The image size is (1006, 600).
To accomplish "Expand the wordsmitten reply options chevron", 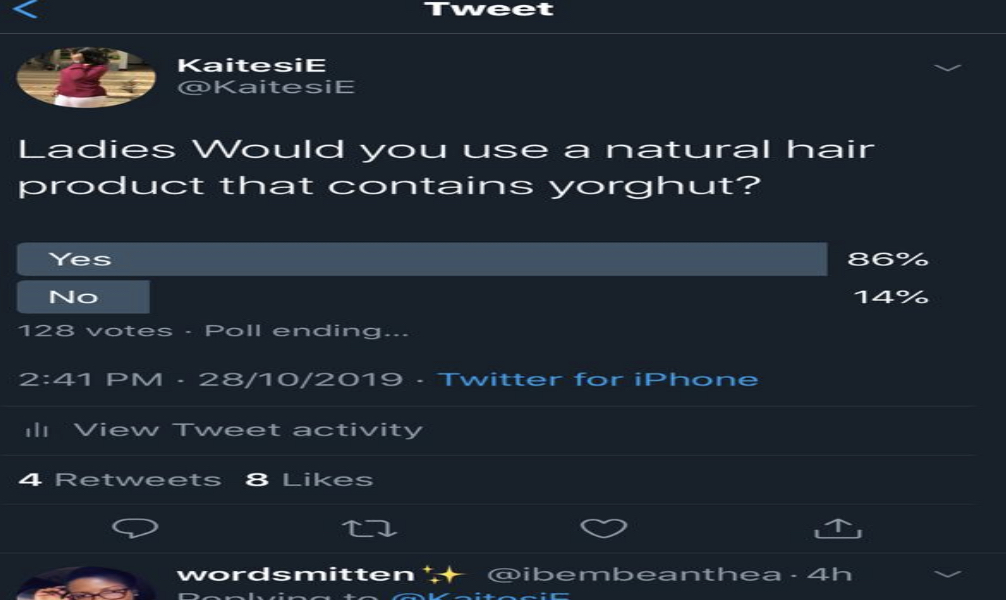I will (x=946, y=575).
